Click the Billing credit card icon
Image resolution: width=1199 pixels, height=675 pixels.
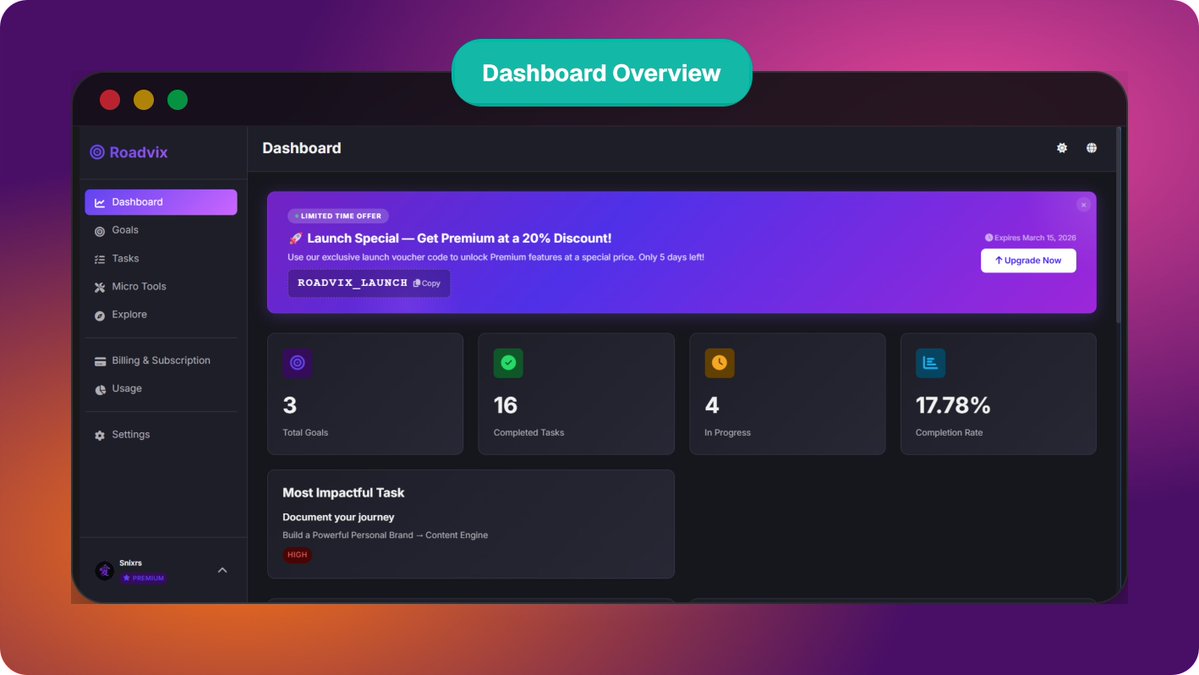coord(99,362)
